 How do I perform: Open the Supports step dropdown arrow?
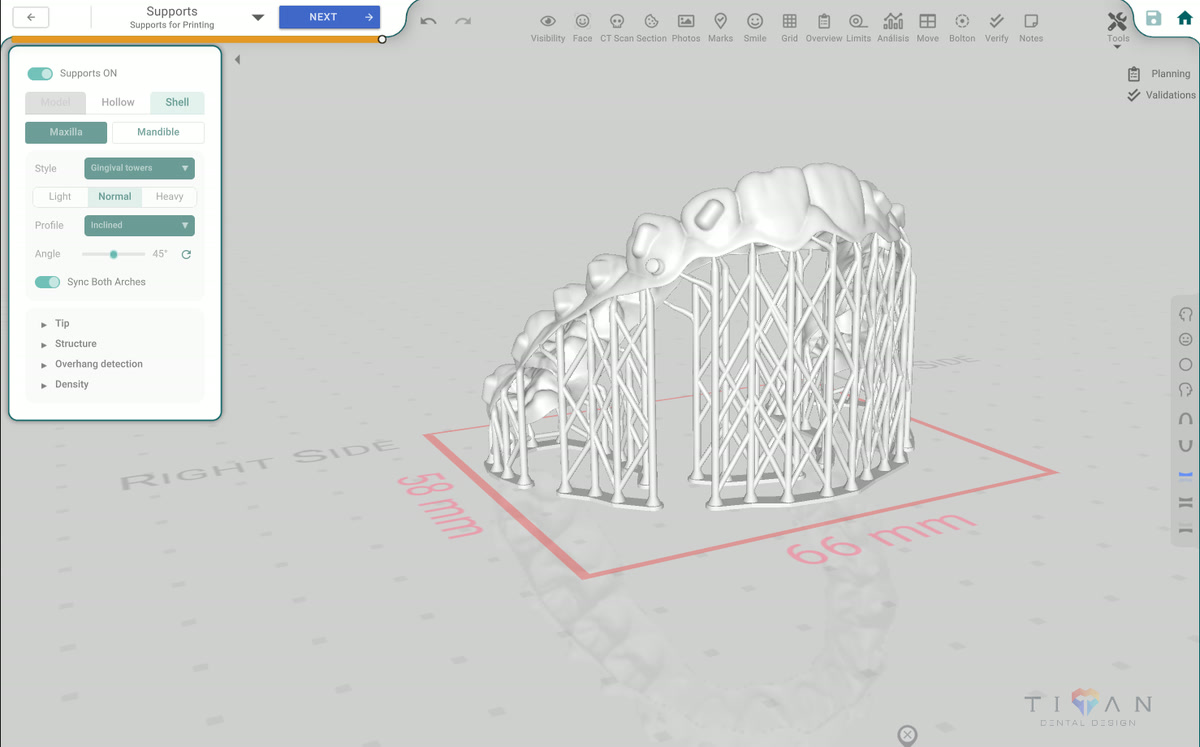[x=257, y=18]
